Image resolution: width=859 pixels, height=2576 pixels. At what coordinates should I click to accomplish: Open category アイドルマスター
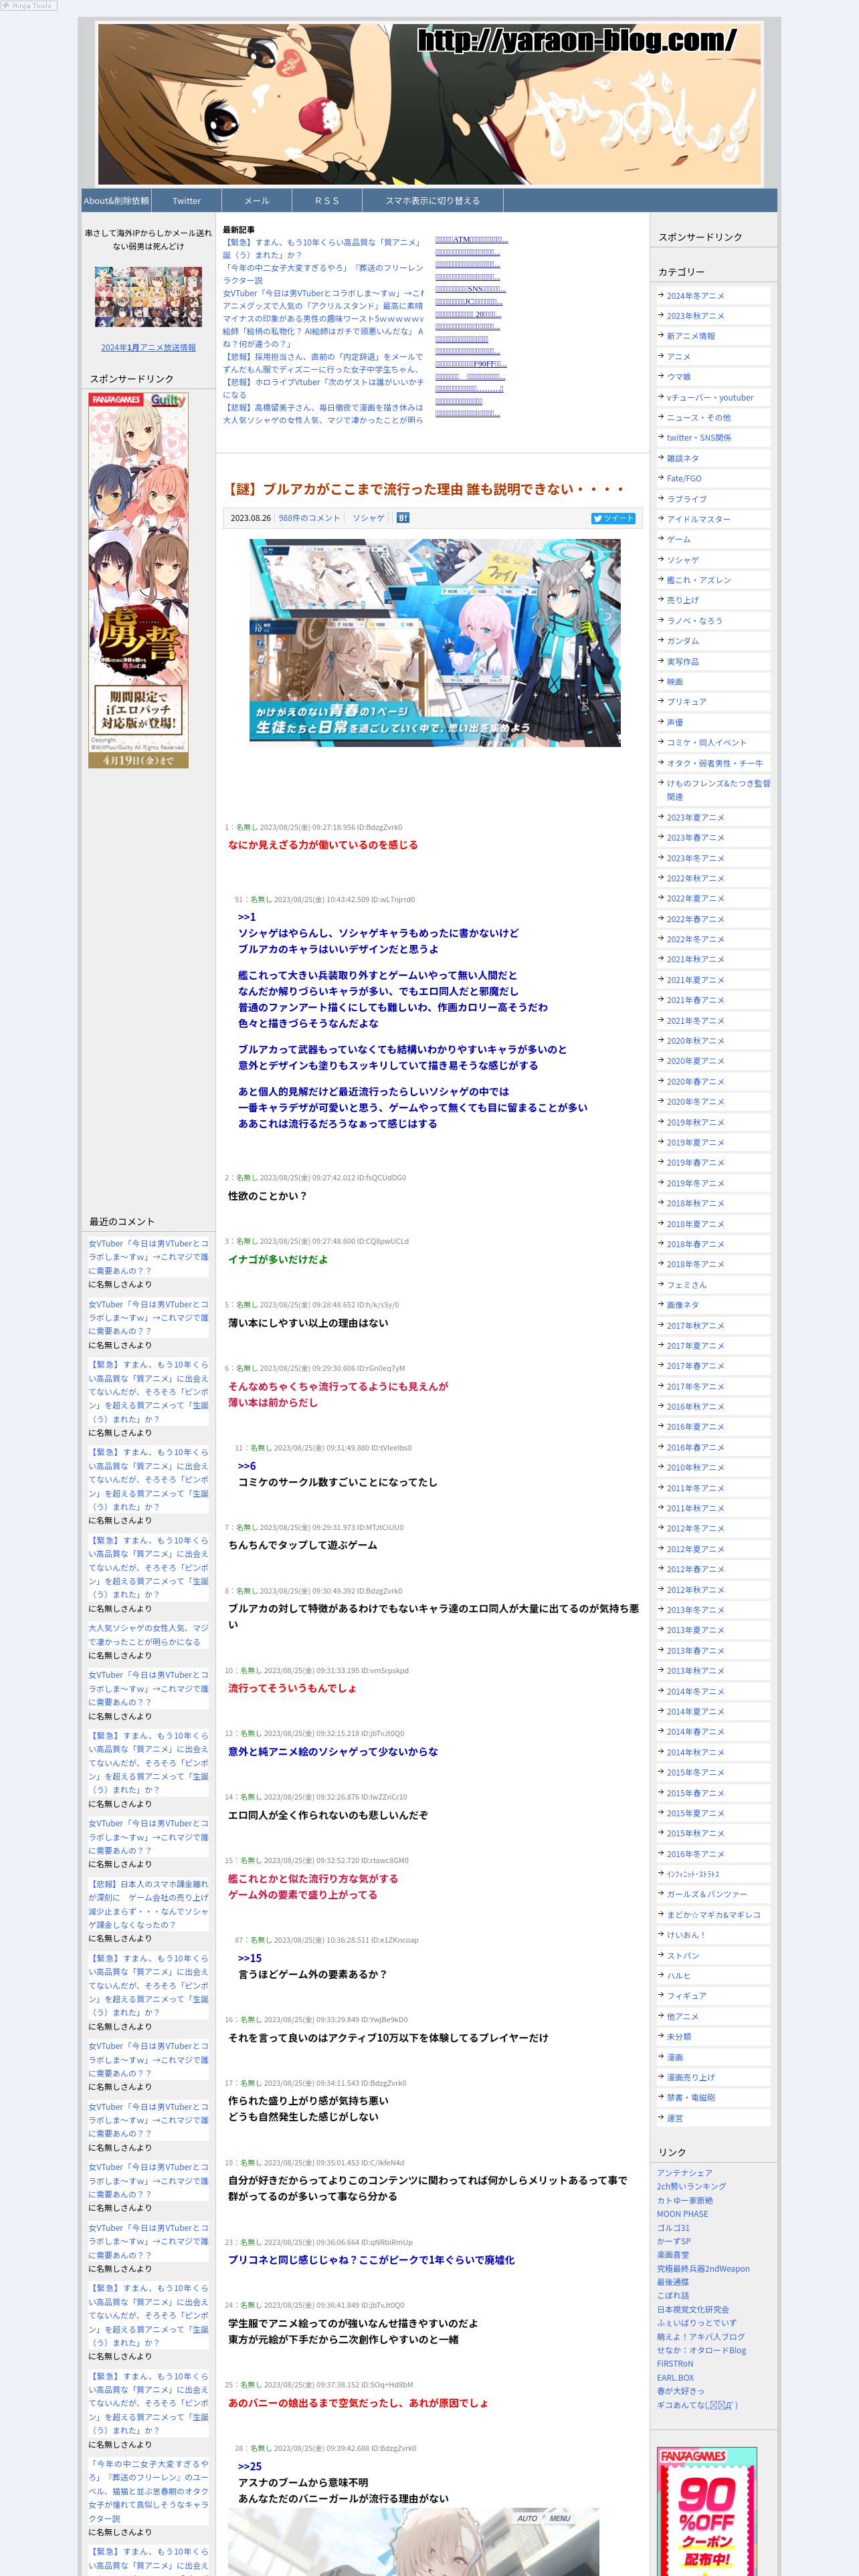[699, 519]
